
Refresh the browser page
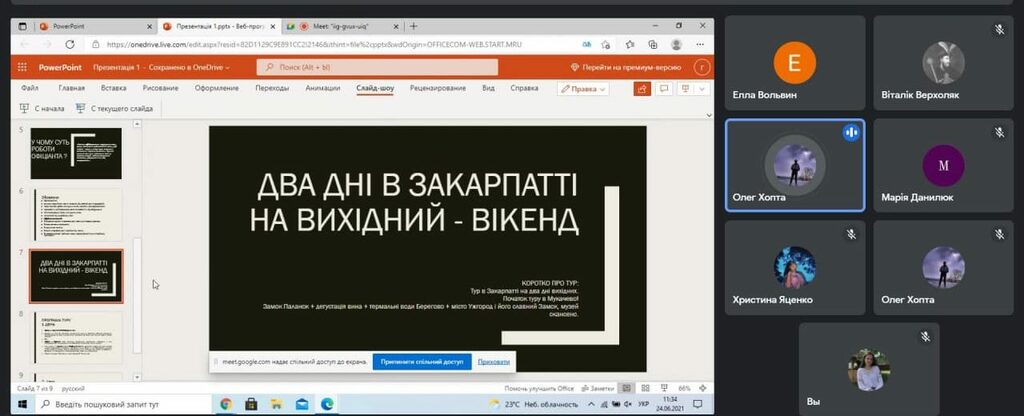point(72,44)
